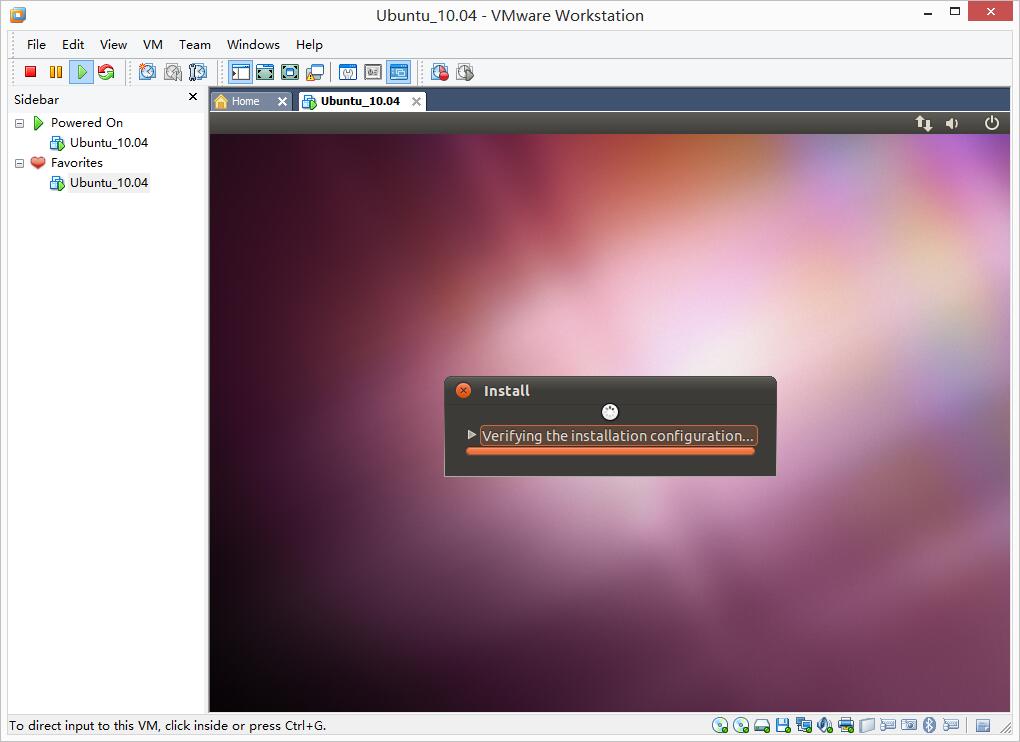
Task: Collapse the Favorites tree group
Action: pos(20,163)
